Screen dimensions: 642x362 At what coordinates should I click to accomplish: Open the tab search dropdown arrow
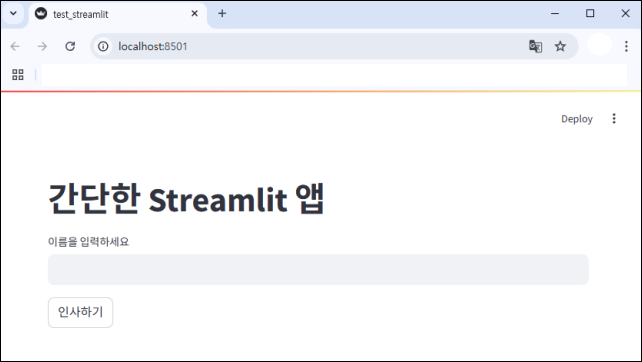(x=14, y=14)
